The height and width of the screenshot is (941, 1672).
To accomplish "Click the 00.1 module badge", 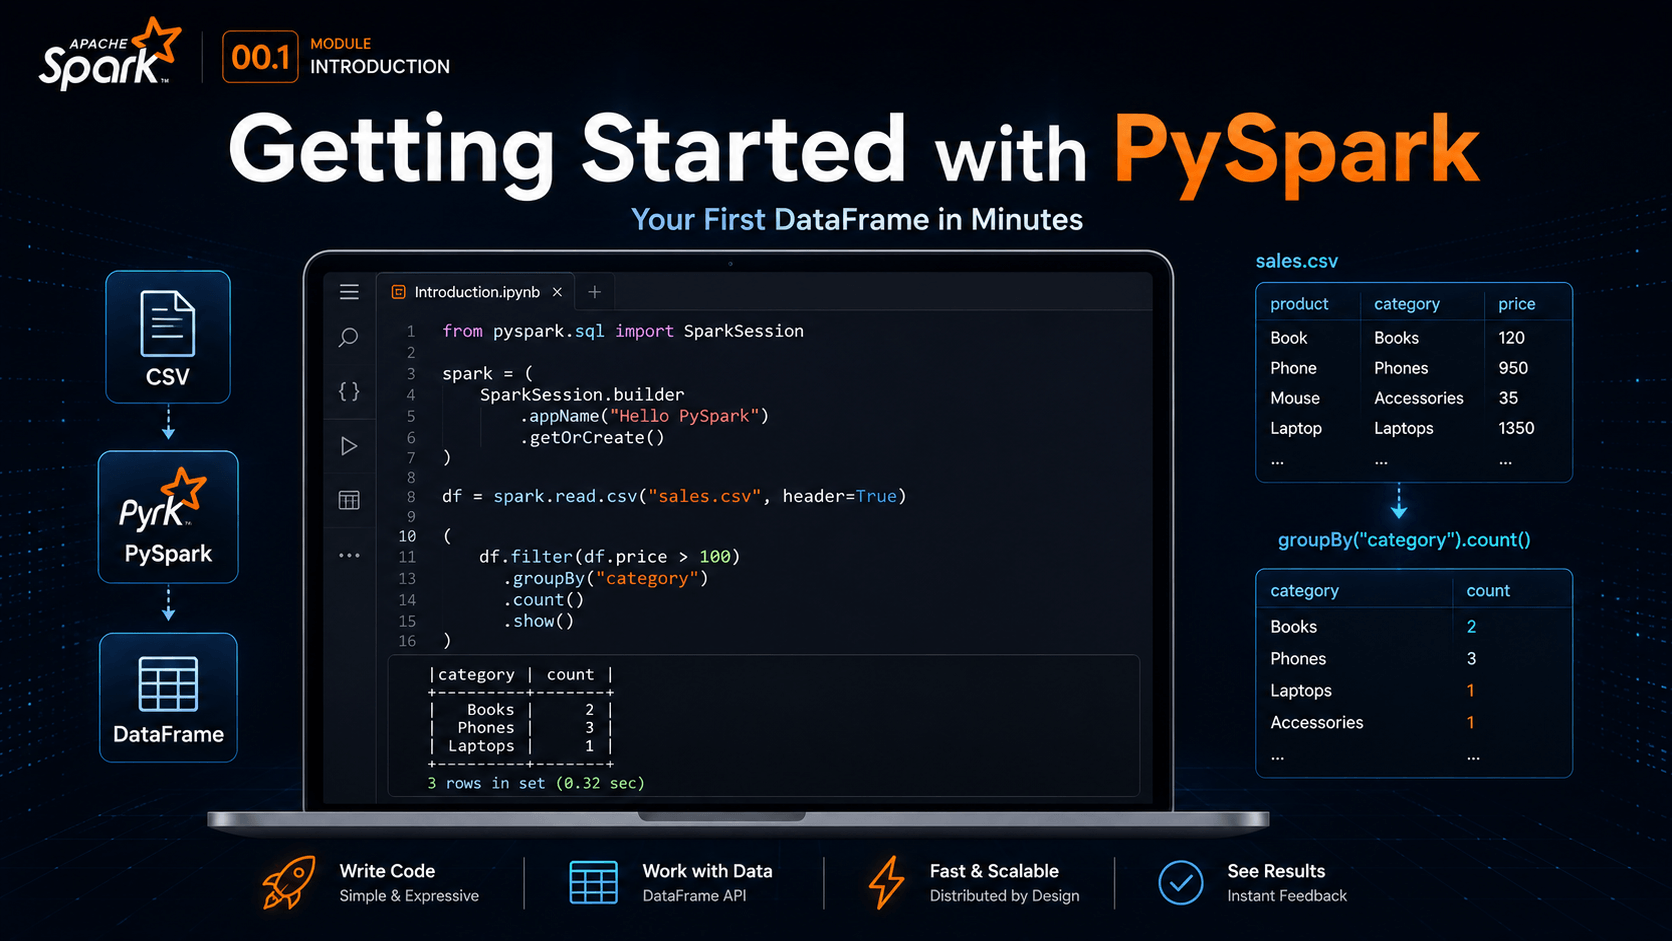I will coord(260,57).
